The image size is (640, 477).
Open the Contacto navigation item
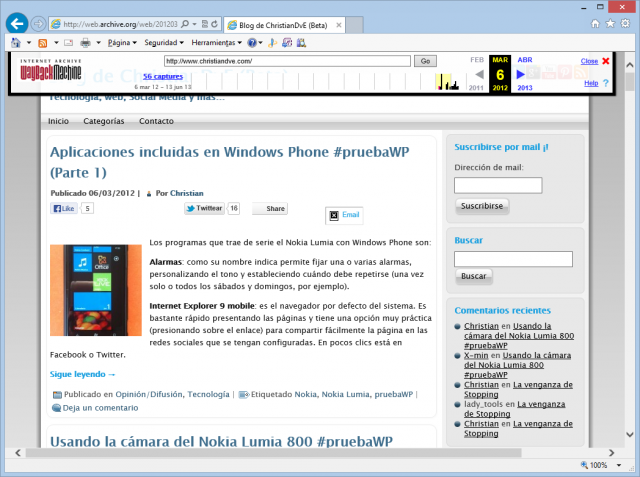pyautogui.click(x=156, y=121)
